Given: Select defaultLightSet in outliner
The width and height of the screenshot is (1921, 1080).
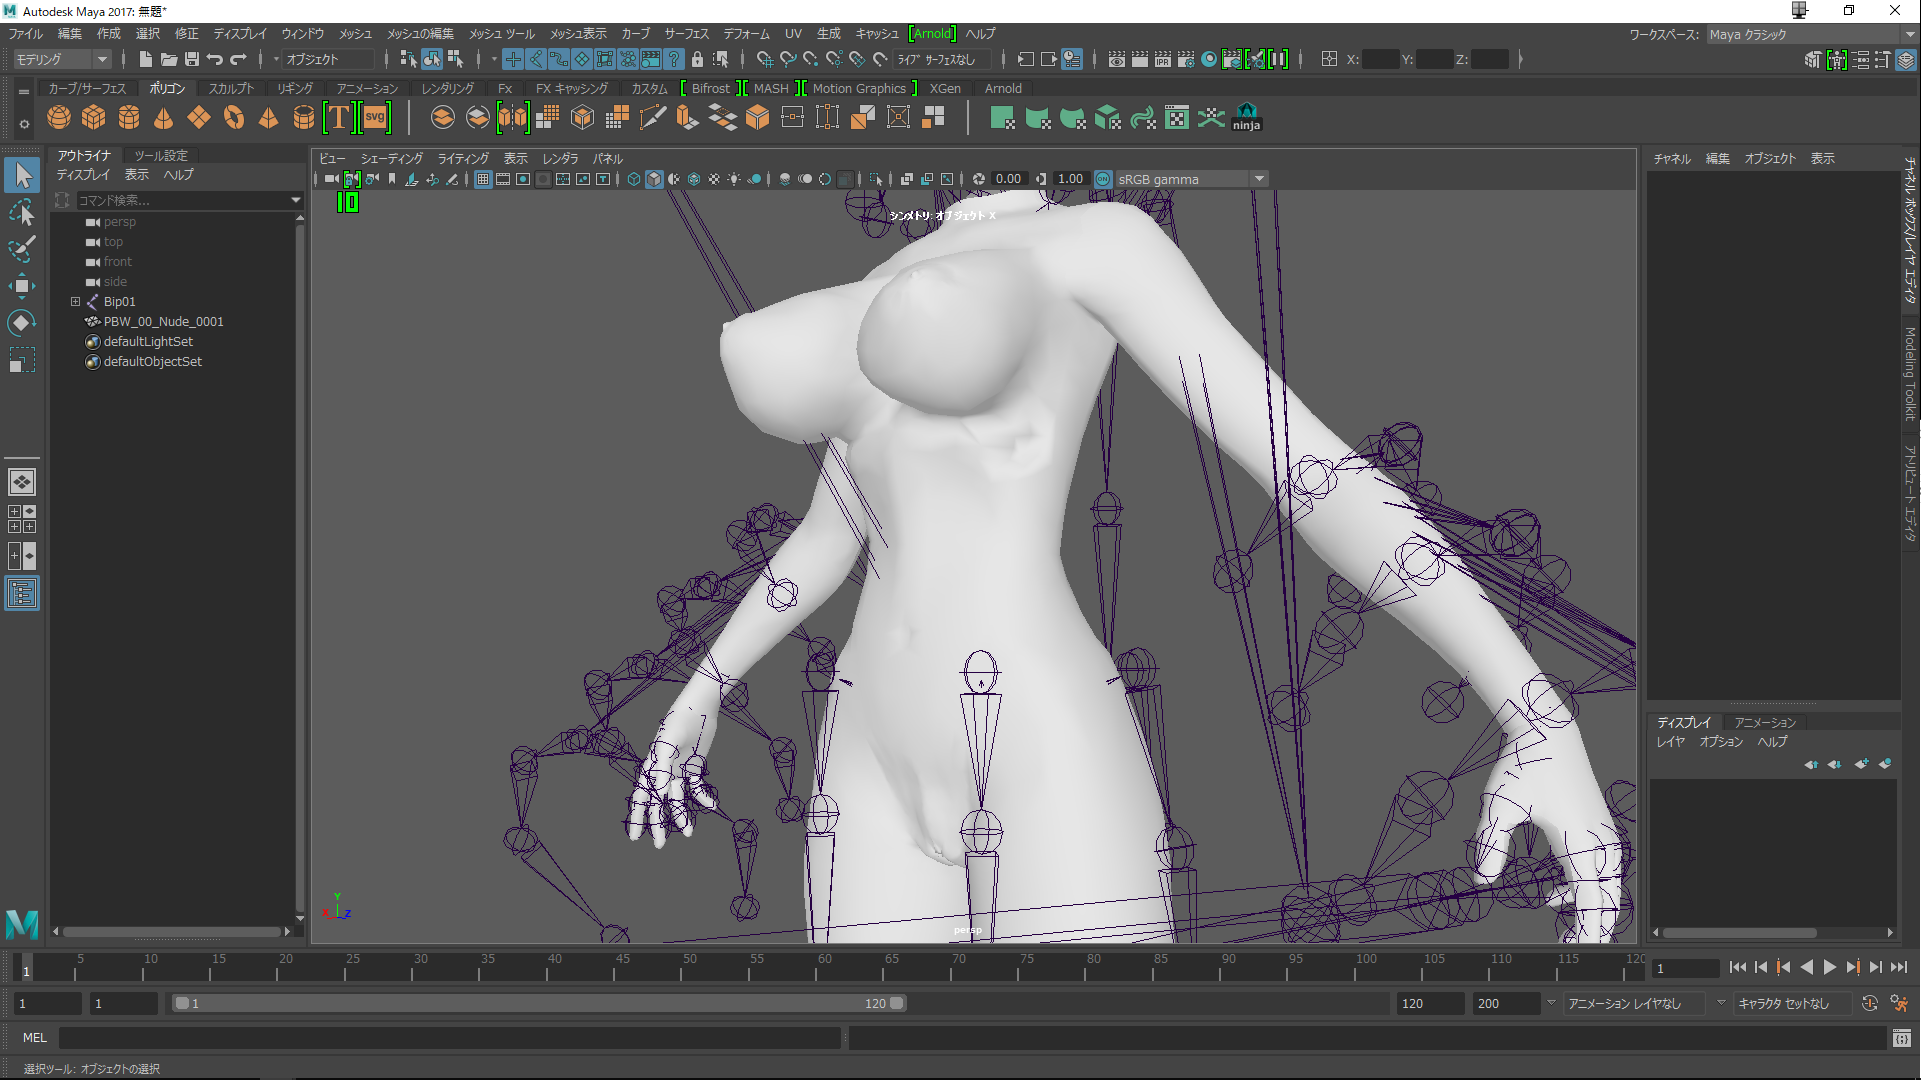Looking at the screenshot, I should pos(148,341).
